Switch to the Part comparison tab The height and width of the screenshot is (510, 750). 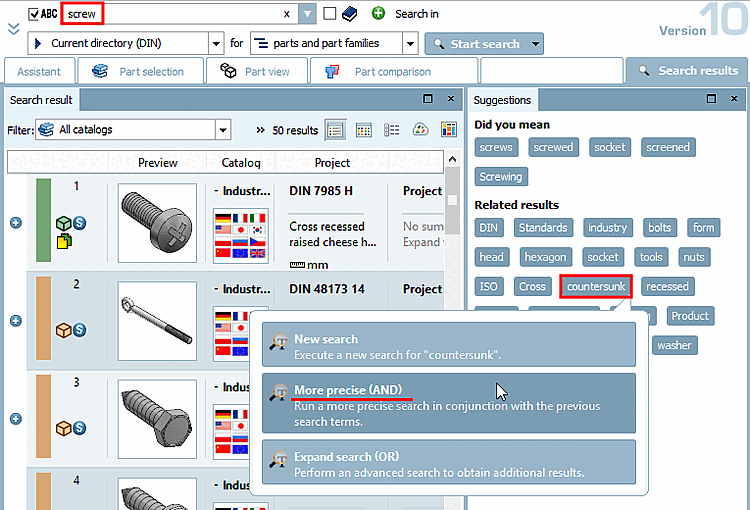[394, 72]
